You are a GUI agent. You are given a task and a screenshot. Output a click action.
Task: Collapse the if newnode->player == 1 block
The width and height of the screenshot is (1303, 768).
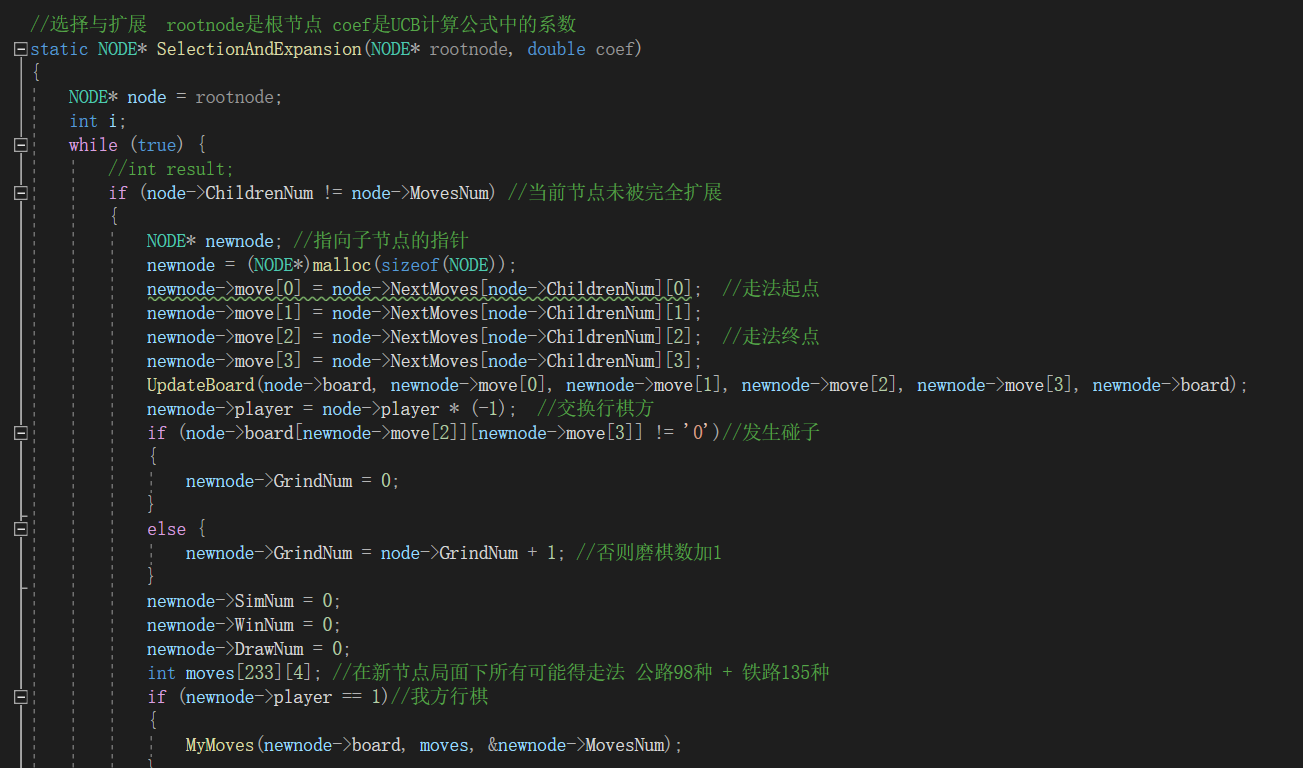[20, 697]
